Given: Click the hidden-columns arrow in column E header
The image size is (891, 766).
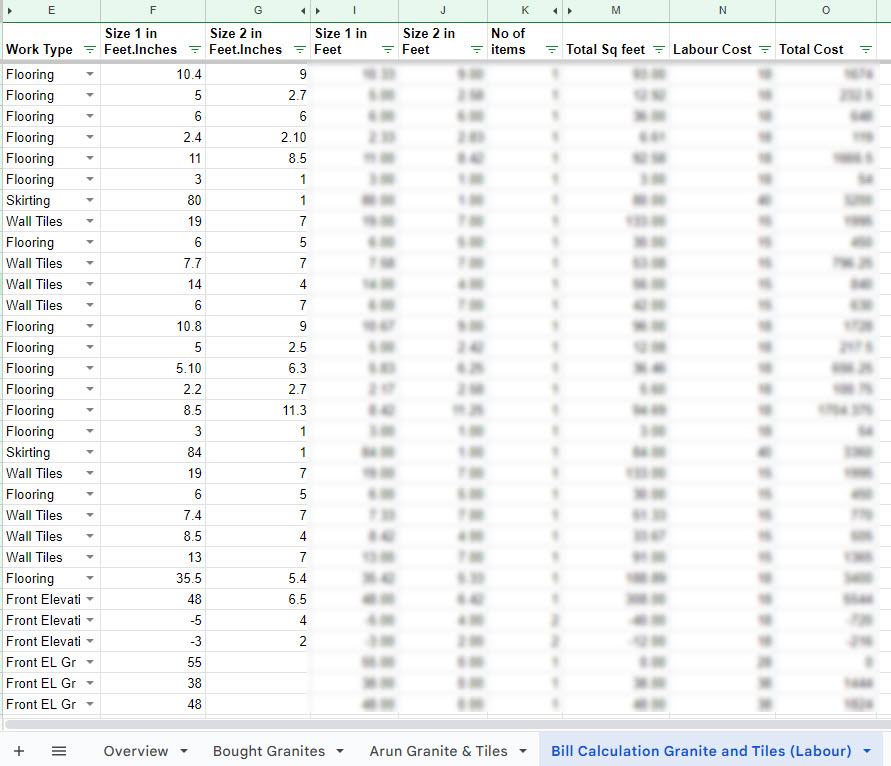Looking at the screenshot, I should pos(9,10).
